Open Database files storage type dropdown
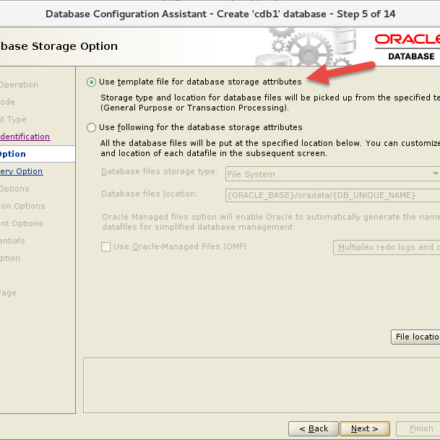Viewport: 440px width, 440px height. coord(333,174)
